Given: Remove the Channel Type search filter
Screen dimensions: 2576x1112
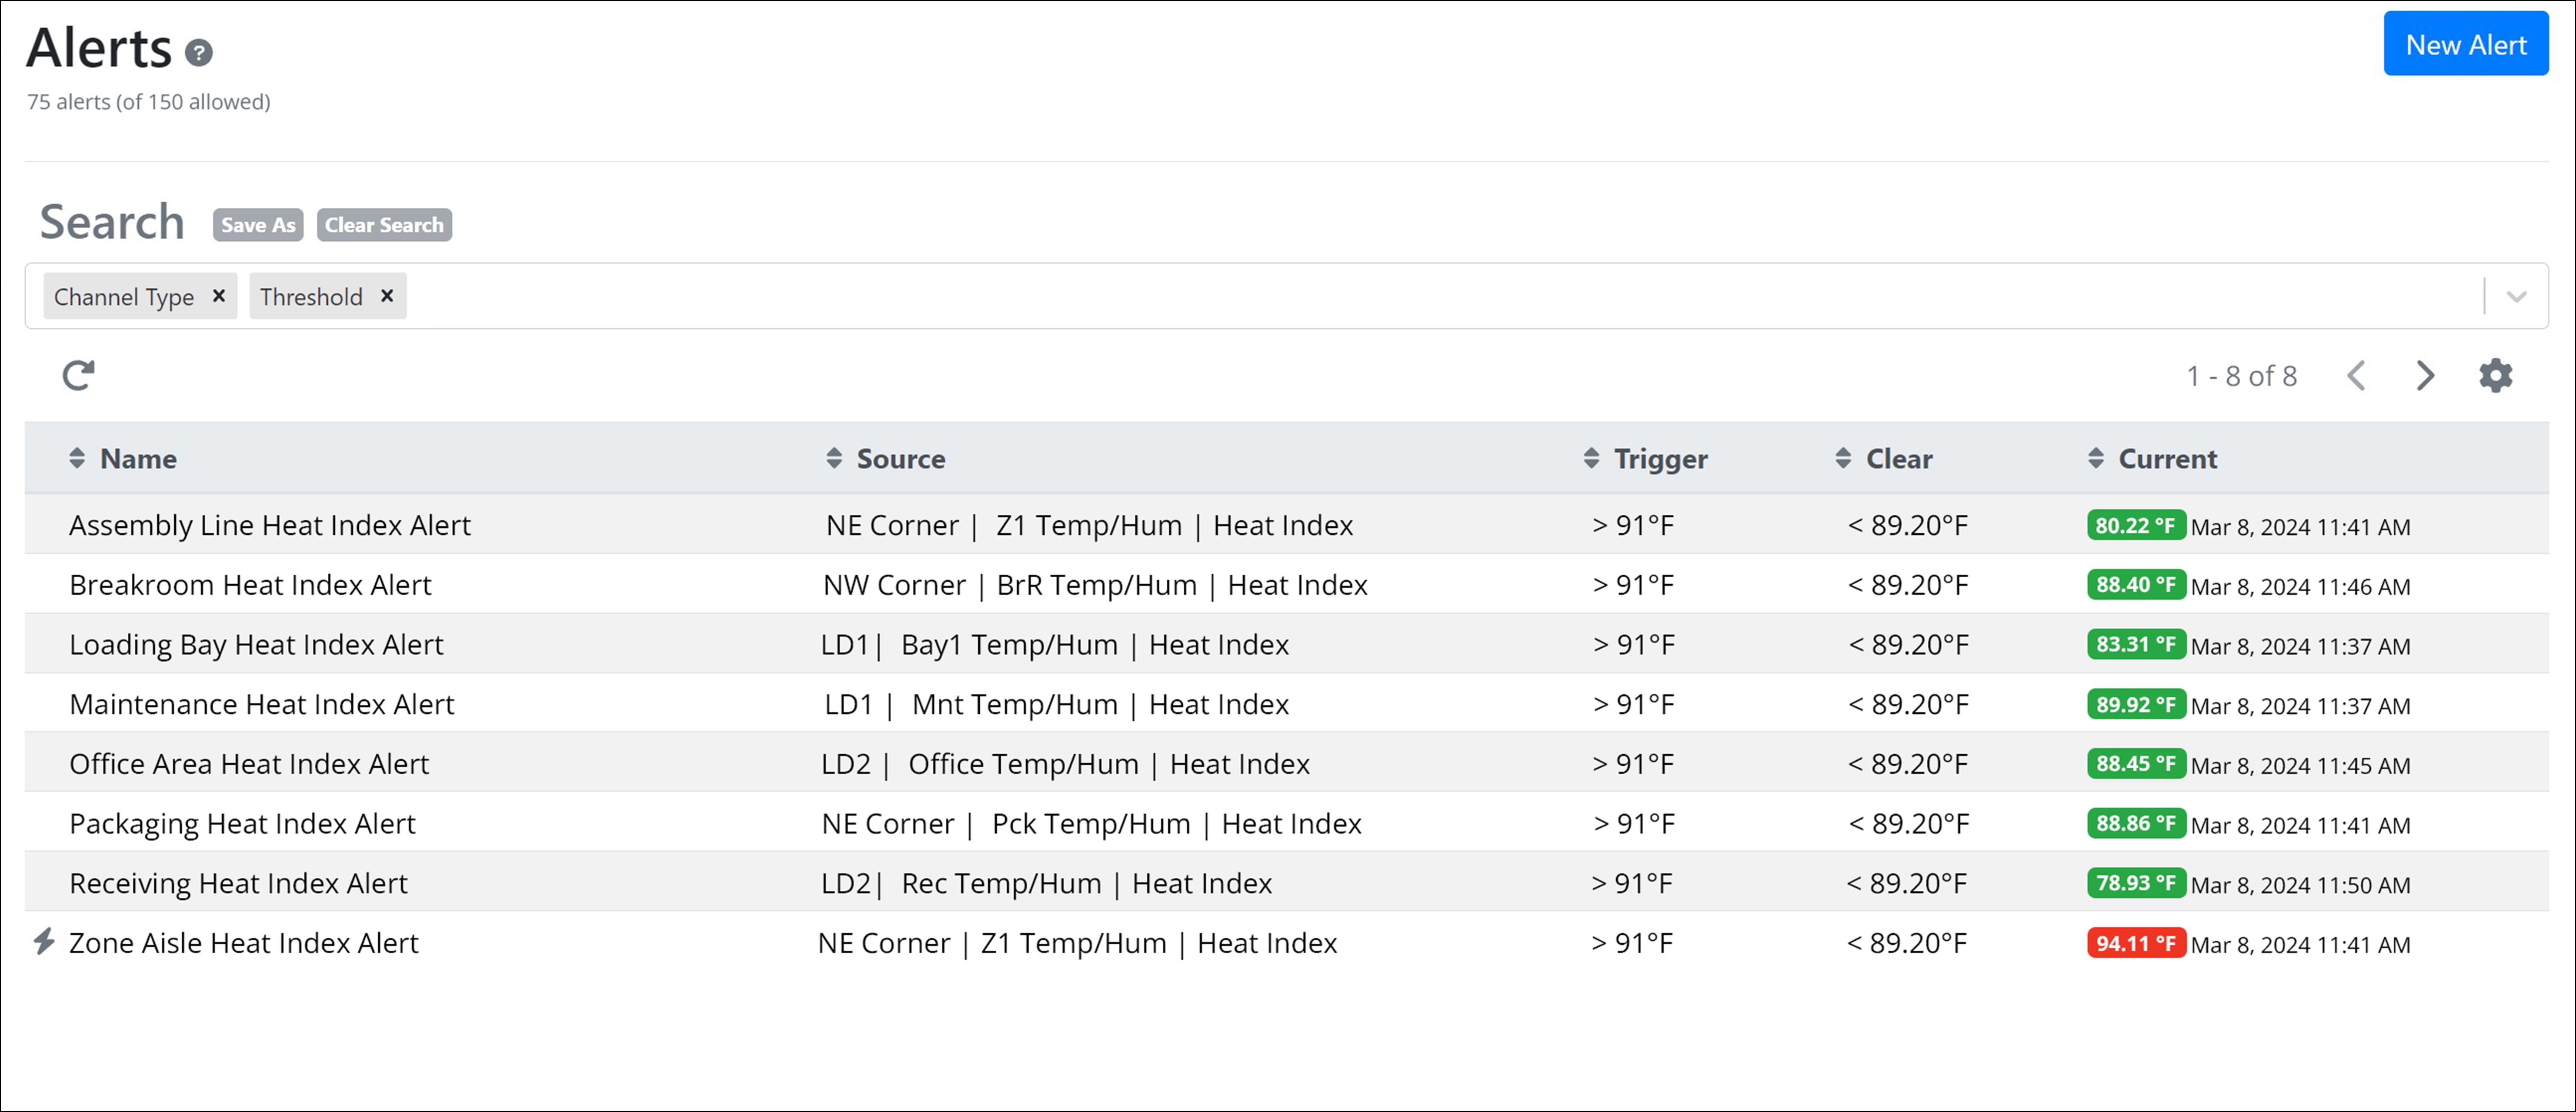Looking at the screenshot, I should coord(219,296).
